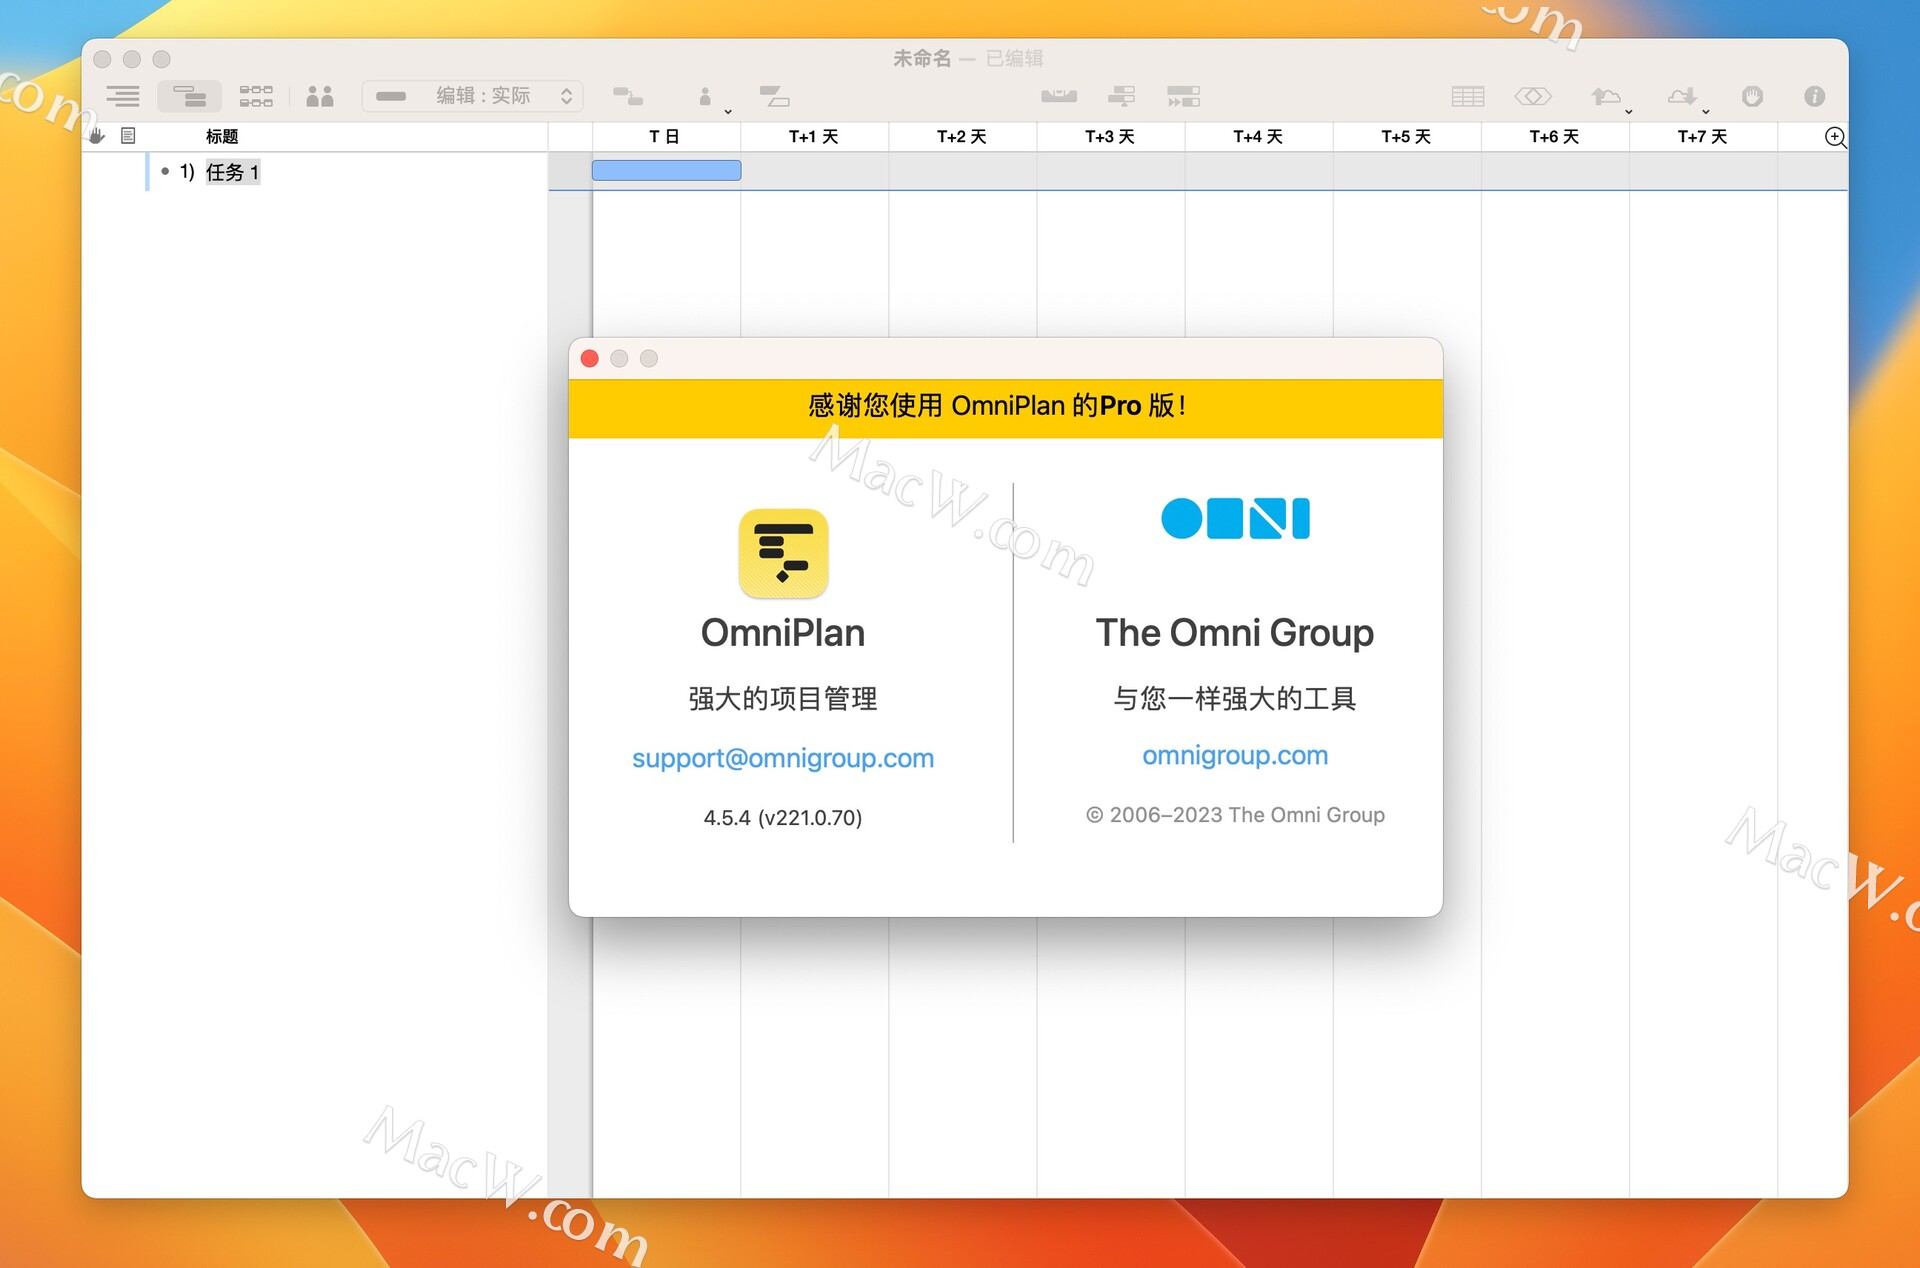Show the violations hand icon
1920x1268 pixels.
(1752, 96)
